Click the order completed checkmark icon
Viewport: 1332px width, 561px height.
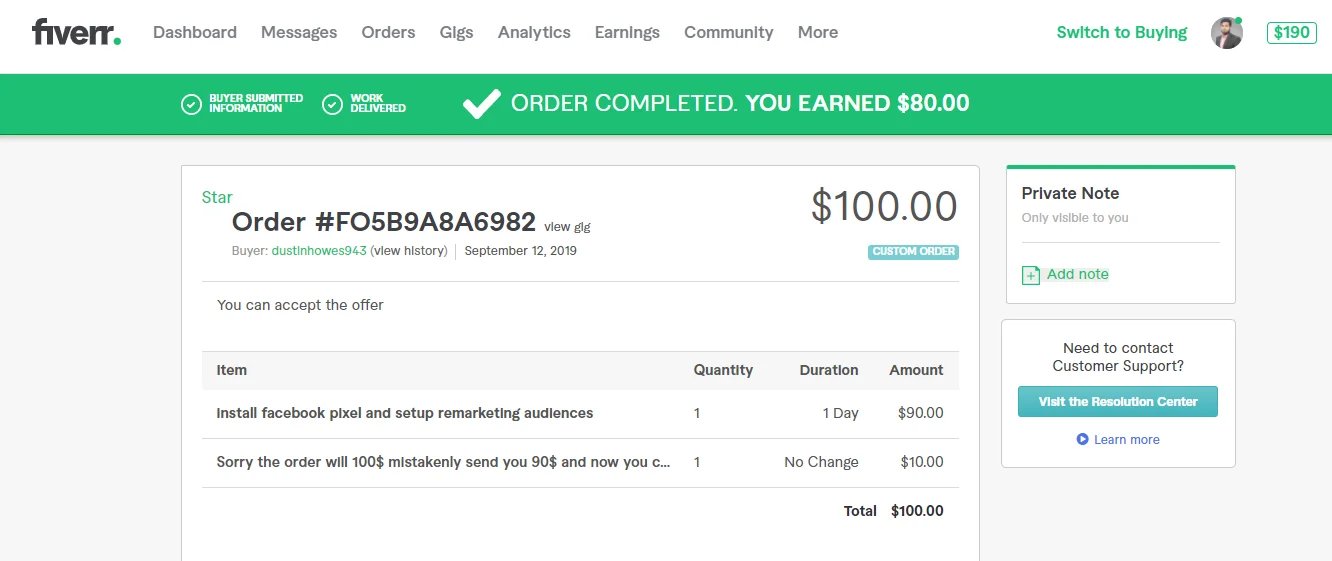pyautogui.click(x=481, y=103)
